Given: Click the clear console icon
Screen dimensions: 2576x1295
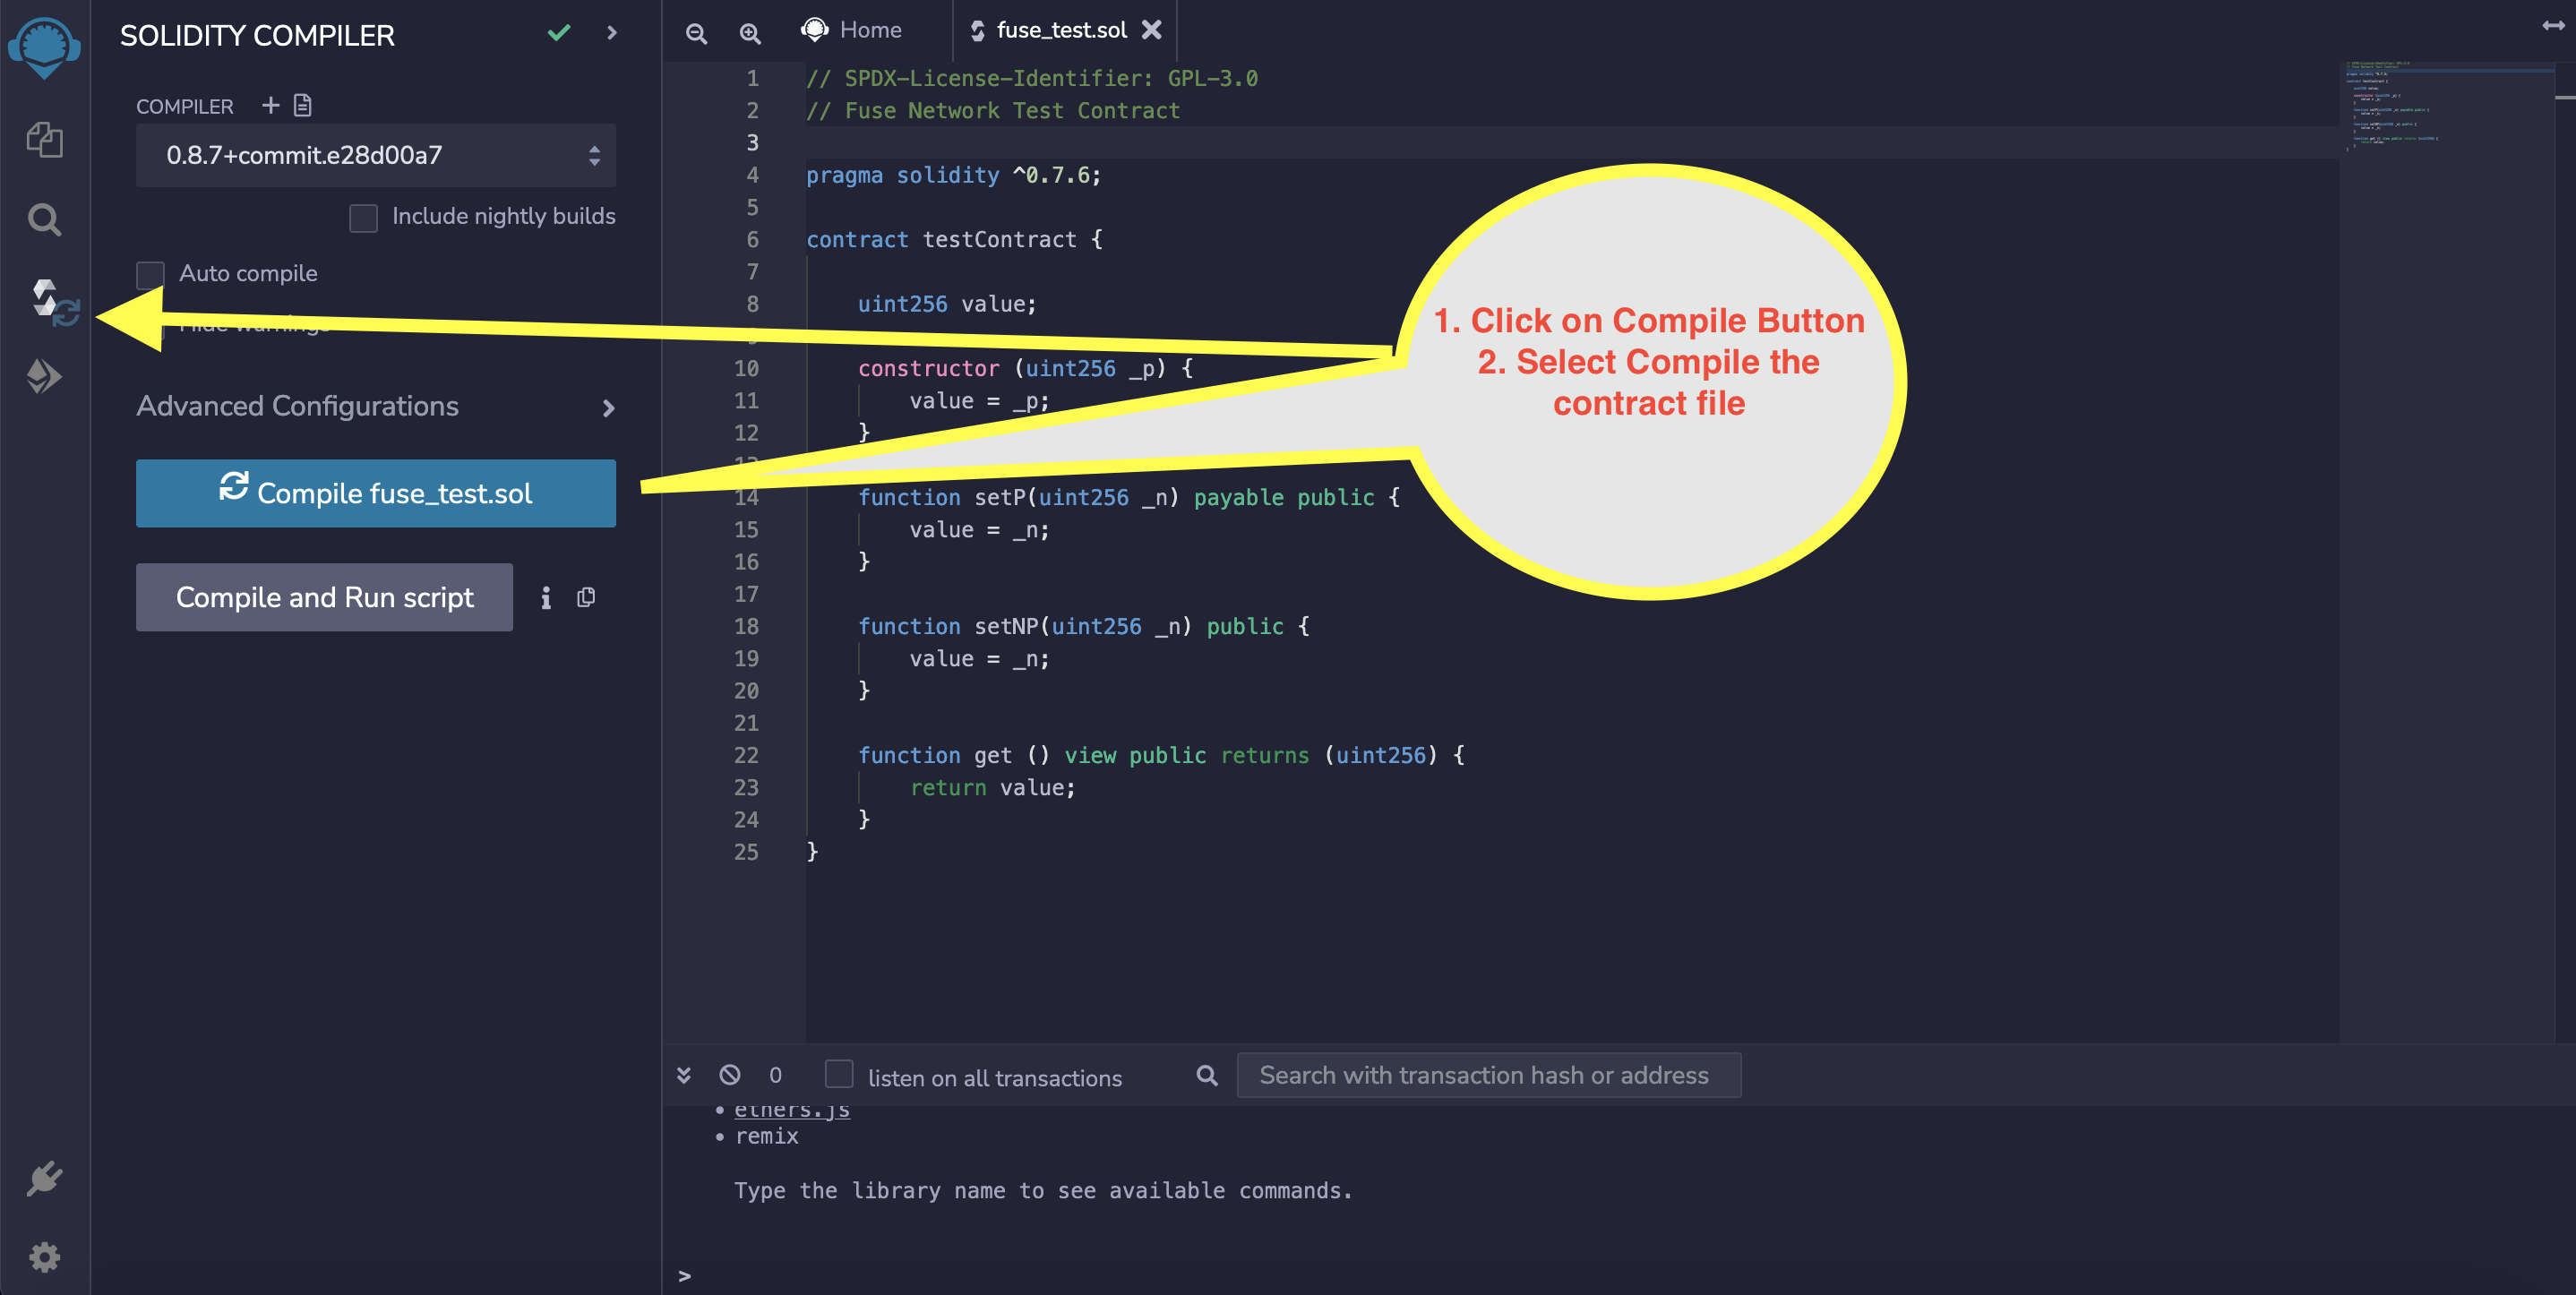Looking at the screenshot, I should coord(730,1075).
